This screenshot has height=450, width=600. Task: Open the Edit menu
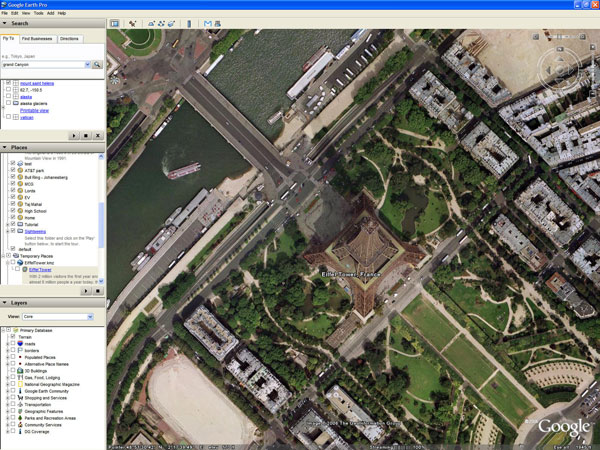coord(15,13)
